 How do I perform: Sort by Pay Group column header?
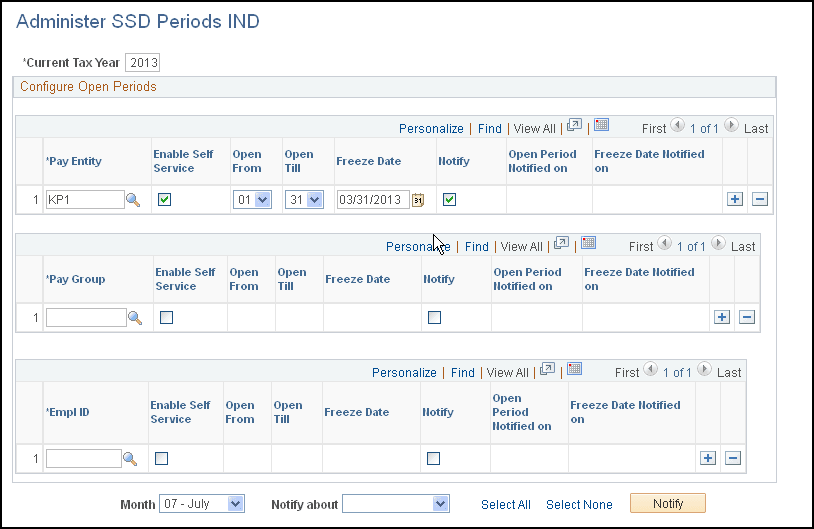pyautogui.click(x=75, y=279)
